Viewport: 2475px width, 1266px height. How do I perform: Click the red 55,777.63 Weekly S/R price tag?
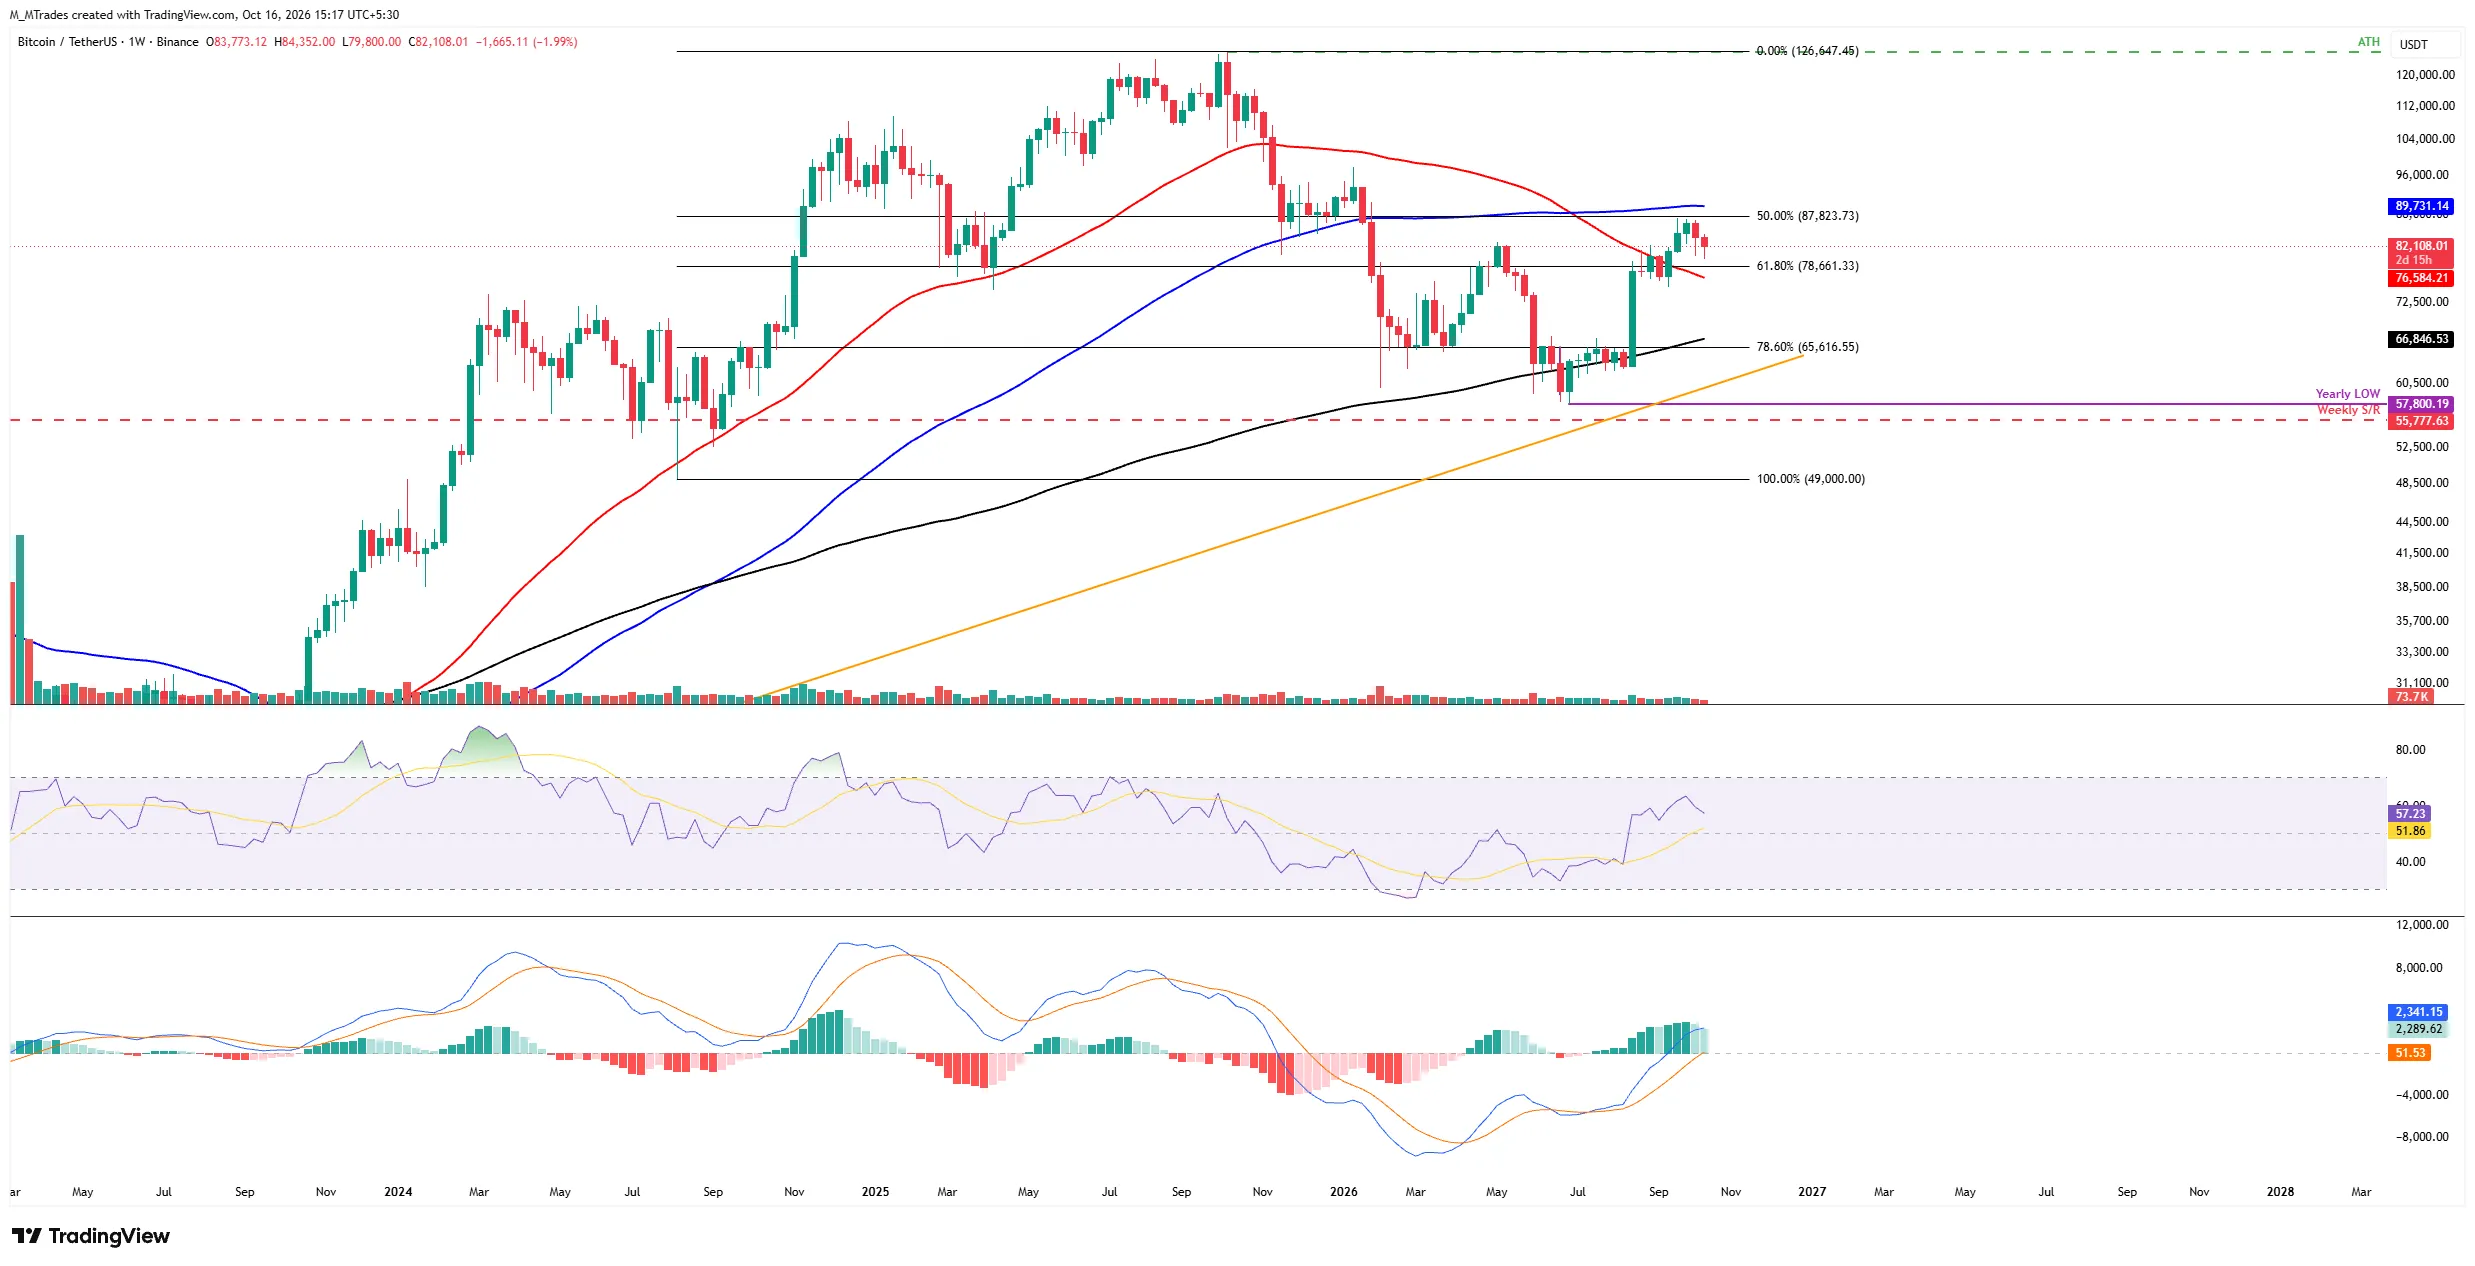2421,421
